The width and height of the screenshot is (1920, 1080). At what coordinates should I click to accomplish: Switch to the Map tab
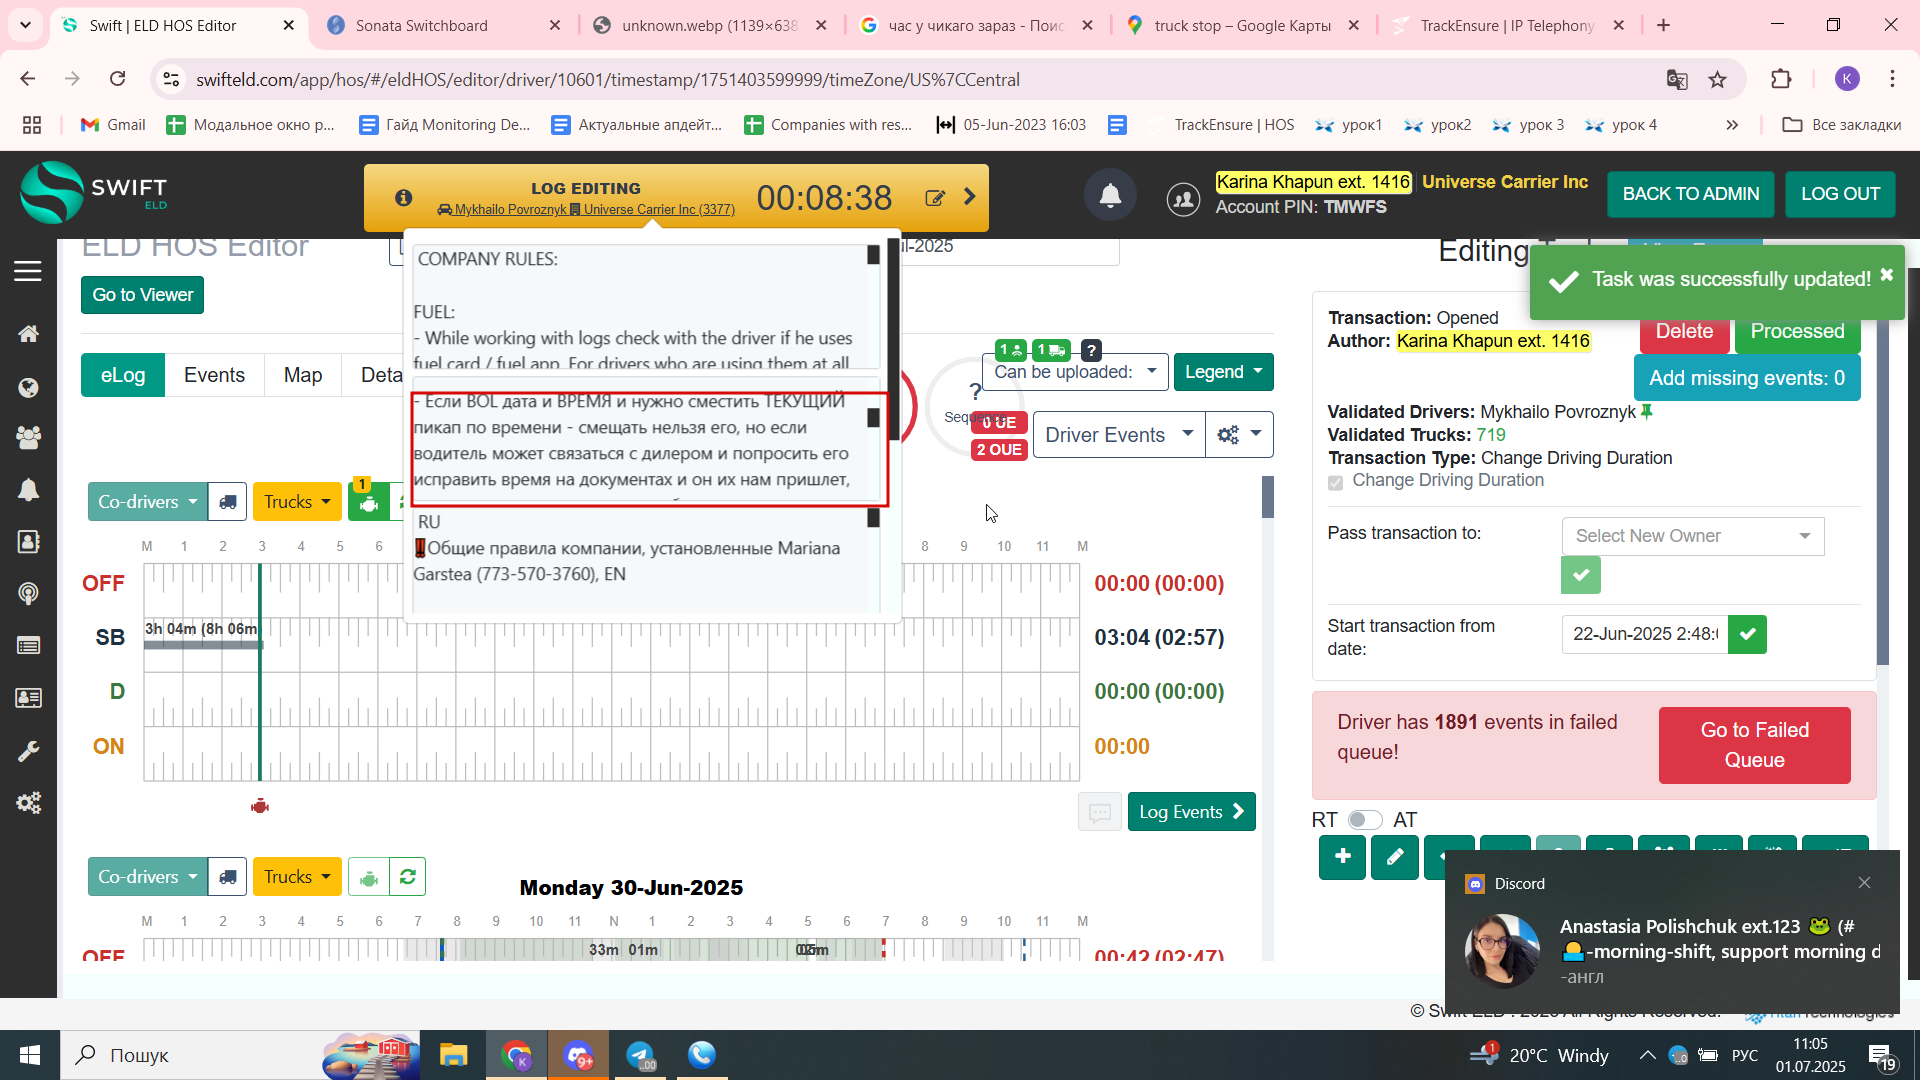pyautogui.click(x=303, y=375)
